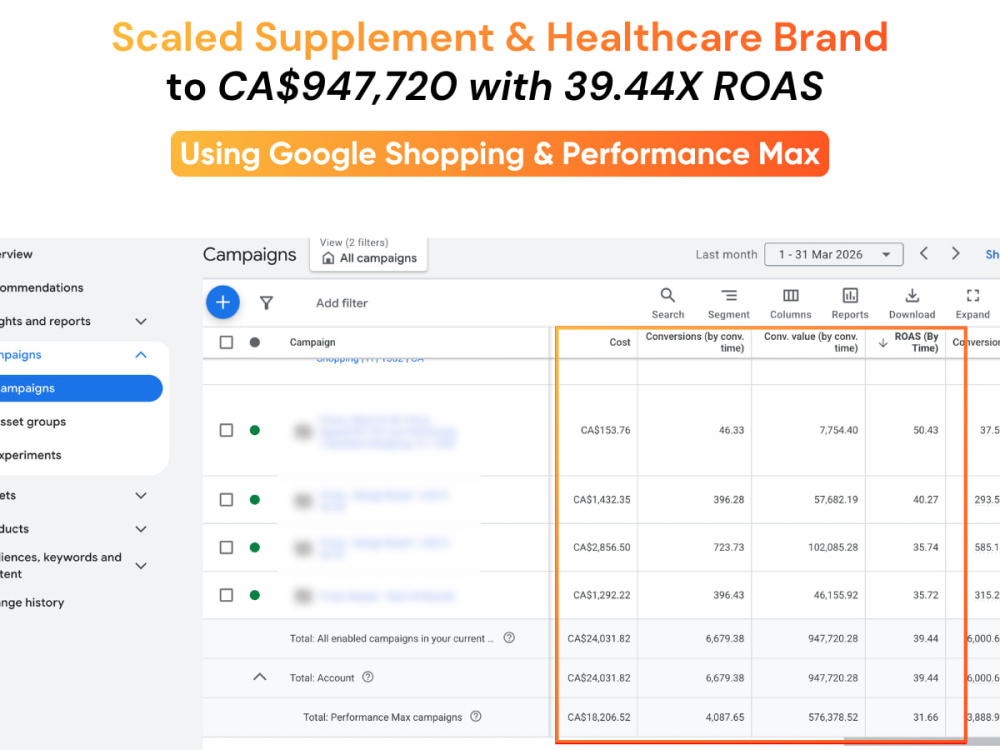Open Experiments in the sidebar
Viewport: 1000px width, 750px height.
[31, 455]
